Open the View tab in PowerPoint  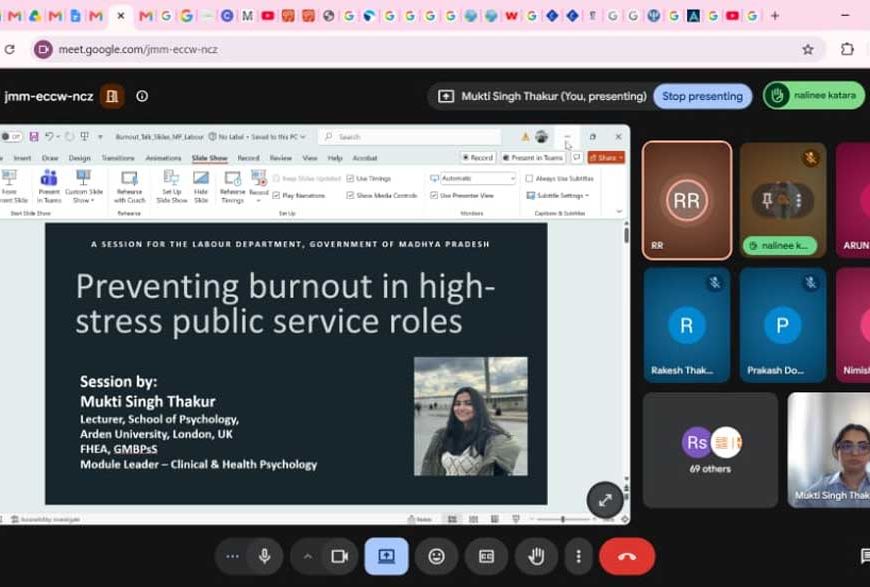[310, 158]
